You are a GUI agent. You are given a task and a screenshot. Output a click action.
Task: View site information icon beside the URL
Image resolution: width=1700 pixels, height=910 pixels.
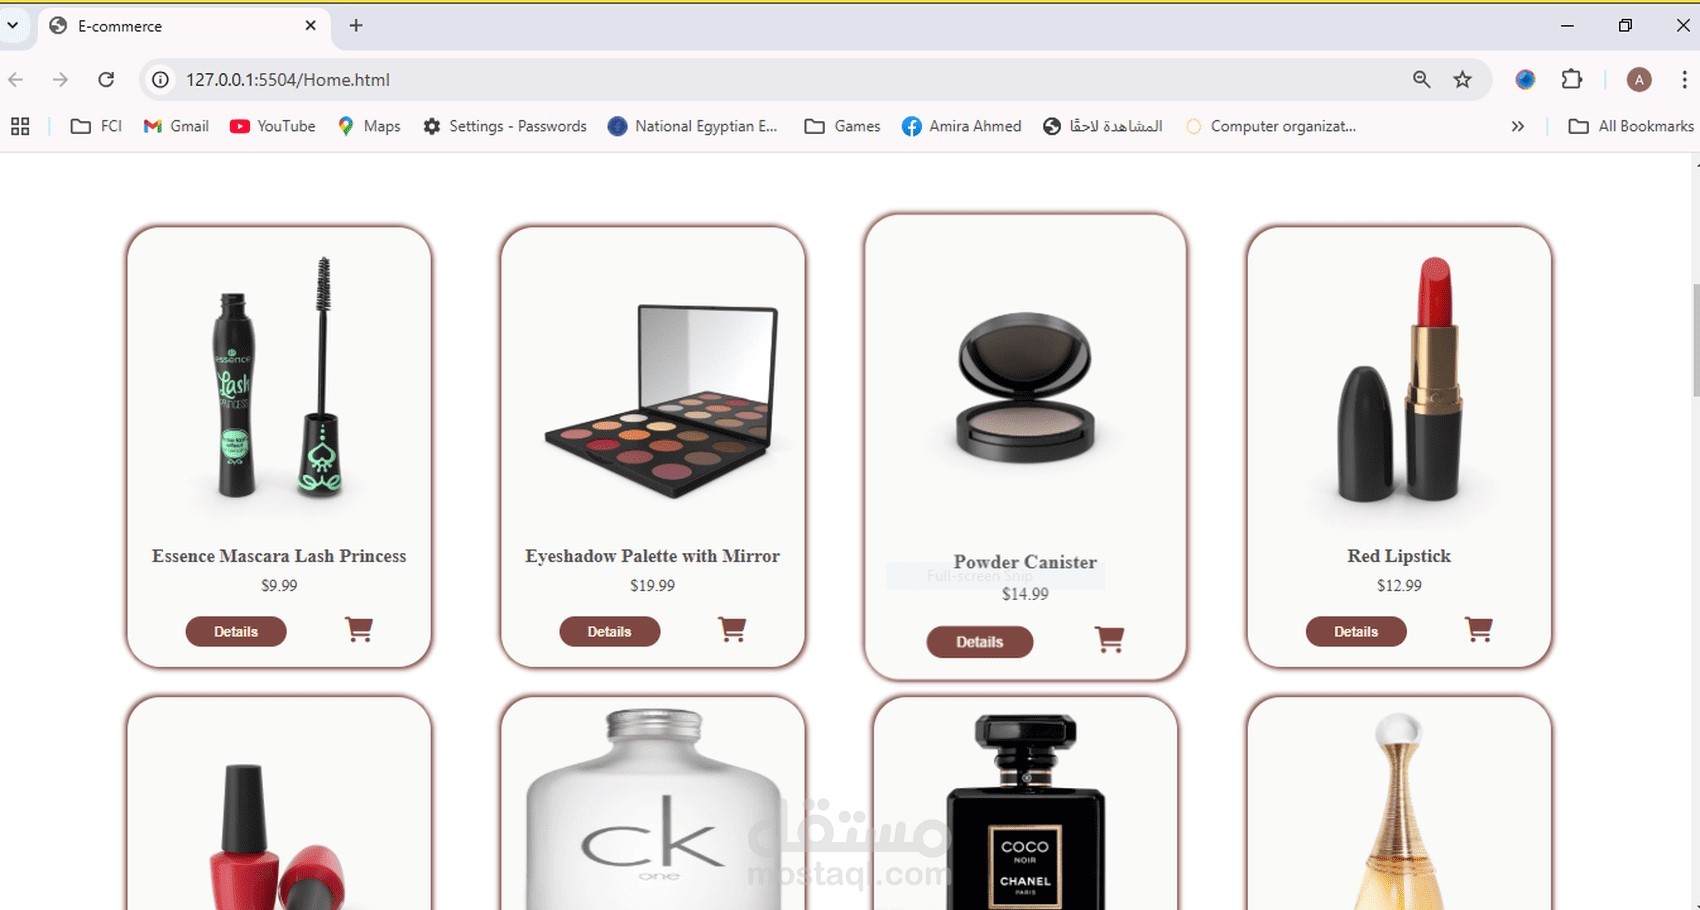(x=160, y=79)
